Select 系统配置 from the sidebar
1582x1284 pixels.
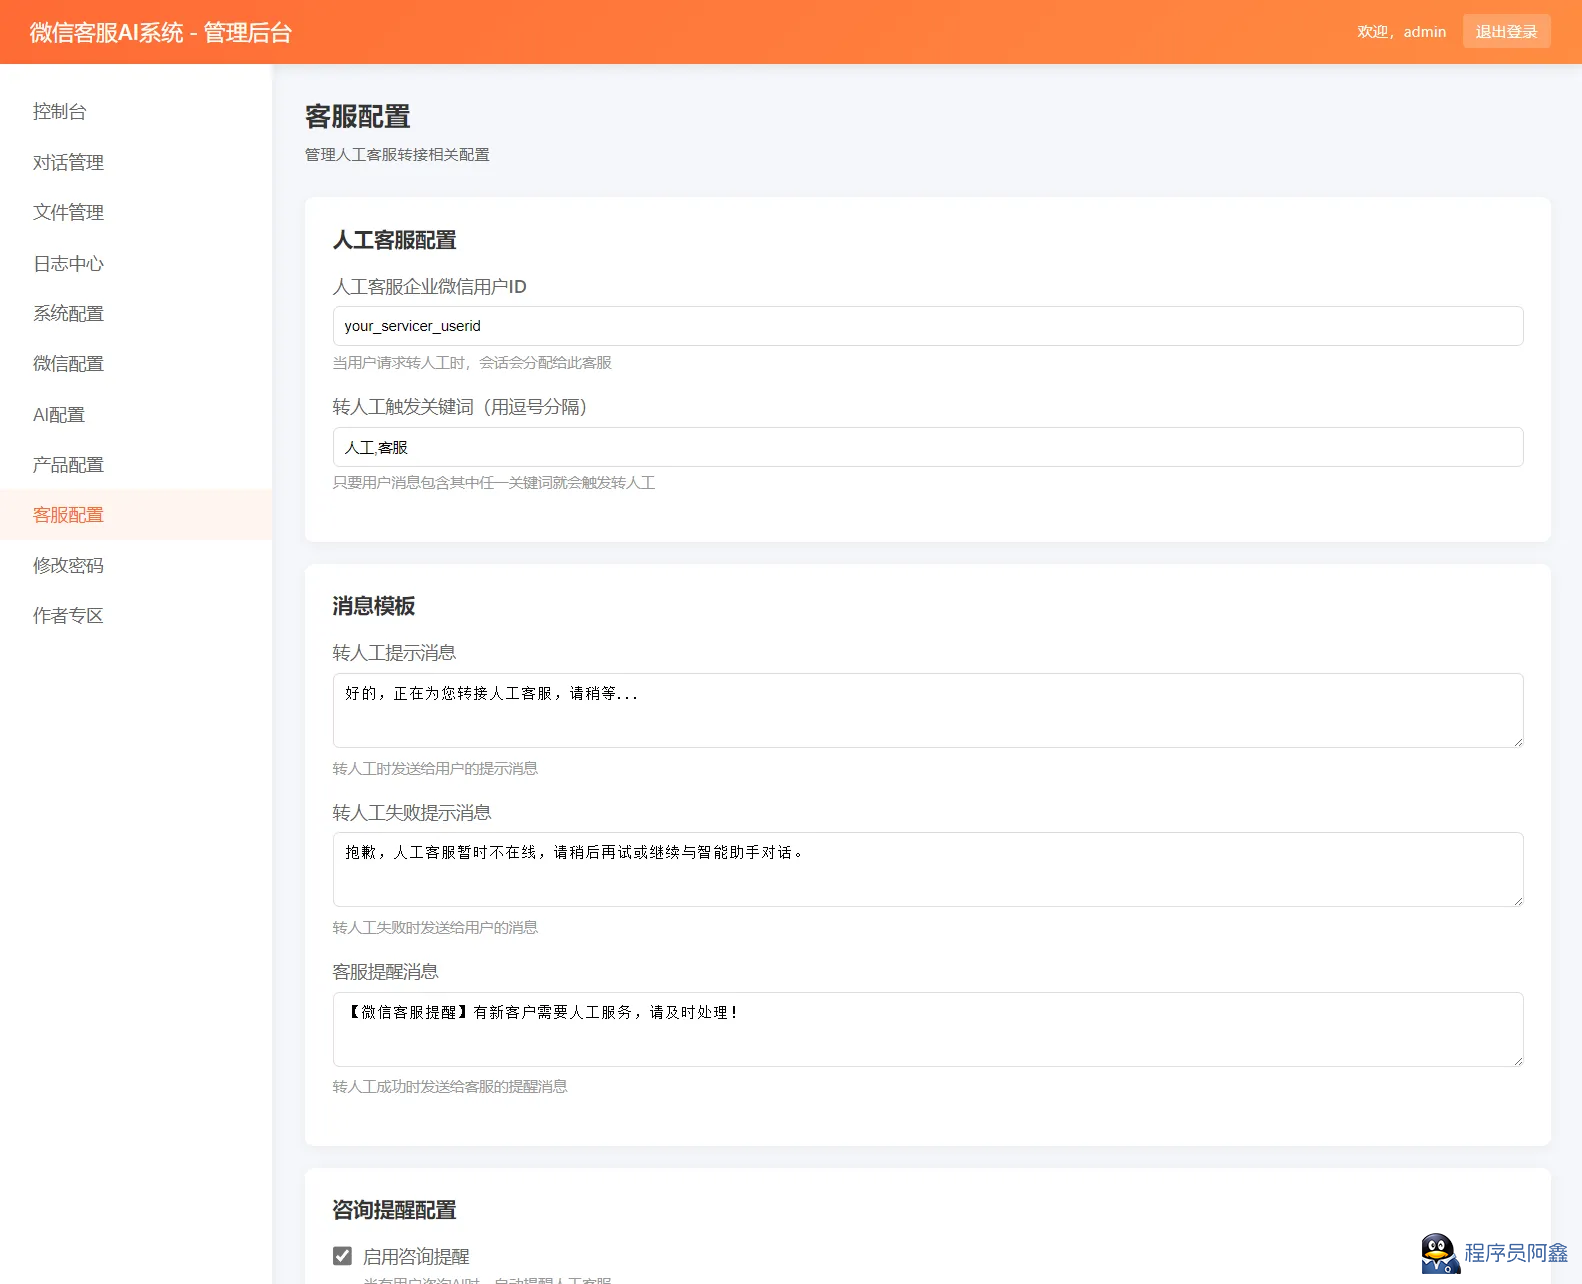point(68,313)
